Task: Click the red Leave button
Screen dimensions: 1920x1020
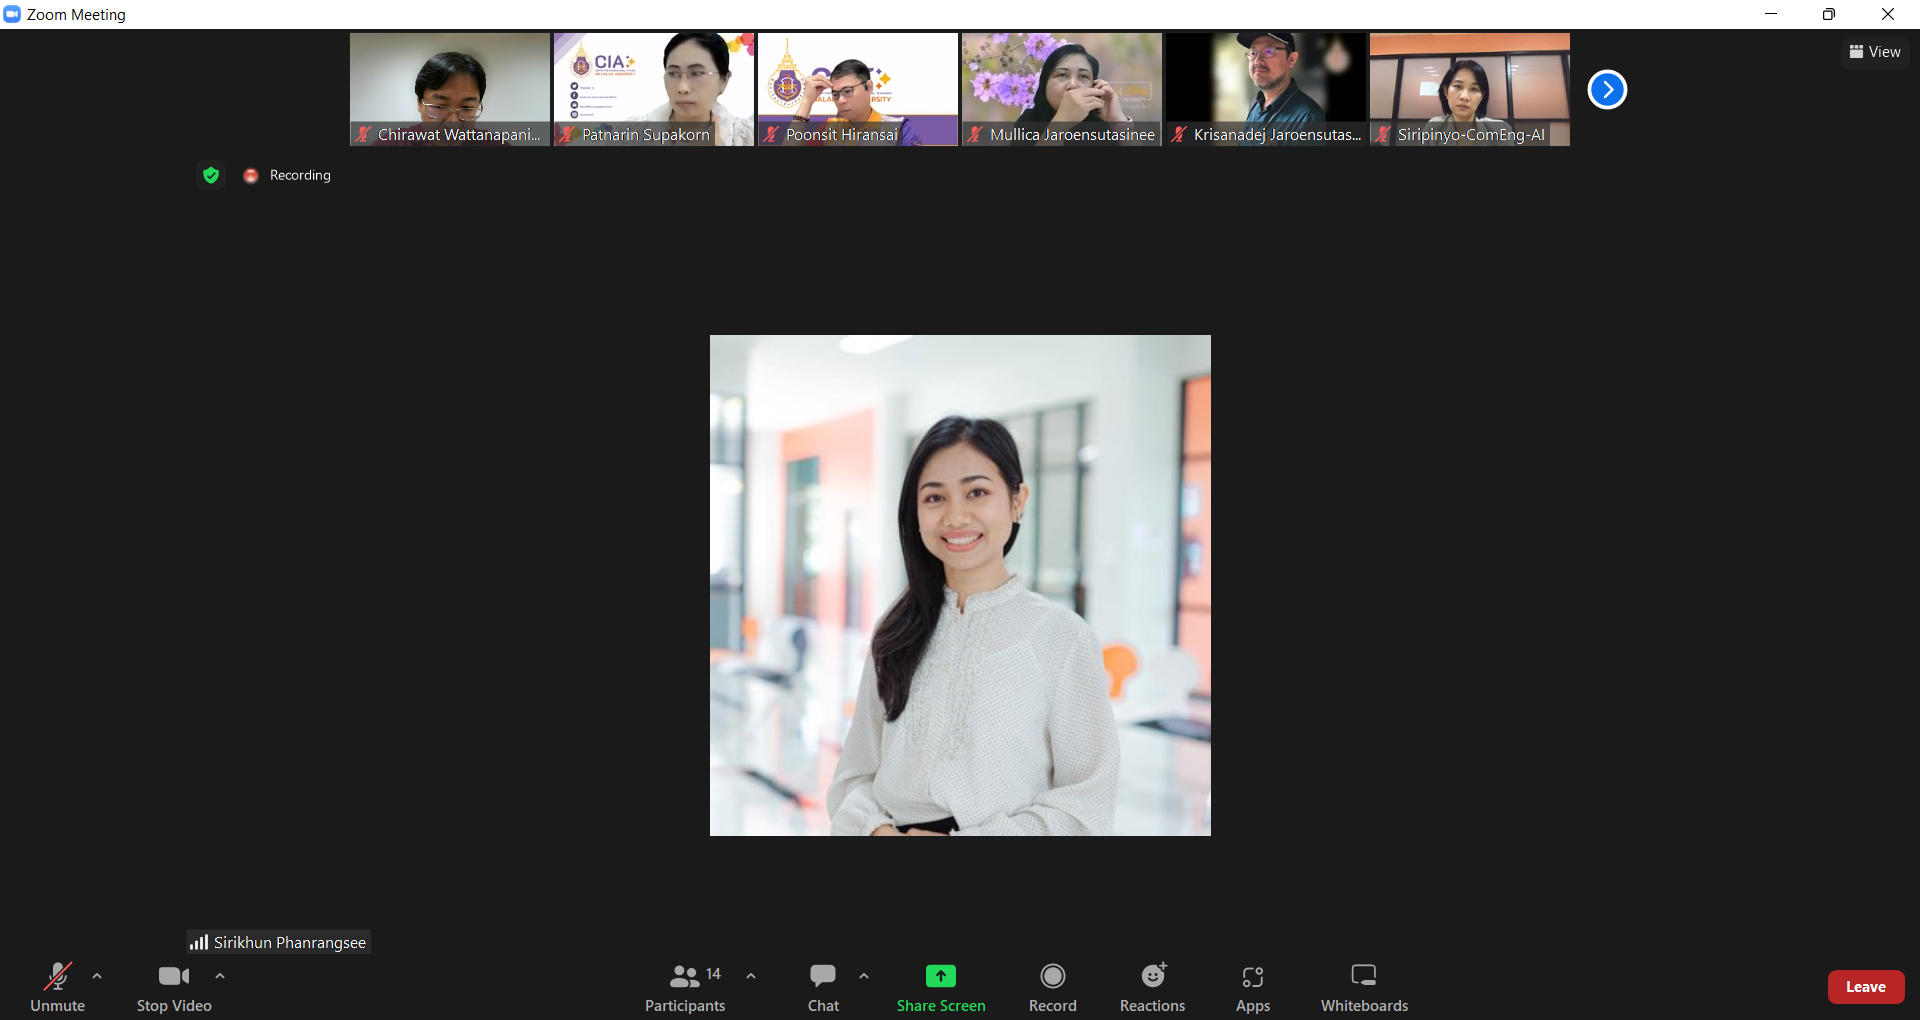Action: coord(1865,987)
